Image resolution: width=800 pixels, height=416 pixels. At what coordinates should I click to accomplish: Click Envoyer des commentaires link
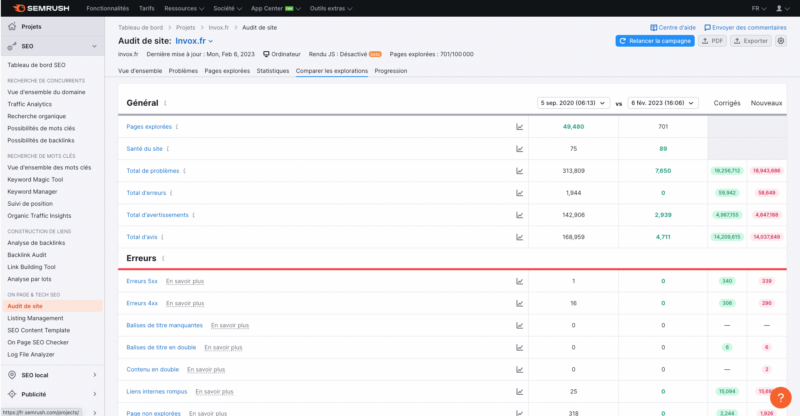click(745, 28)
